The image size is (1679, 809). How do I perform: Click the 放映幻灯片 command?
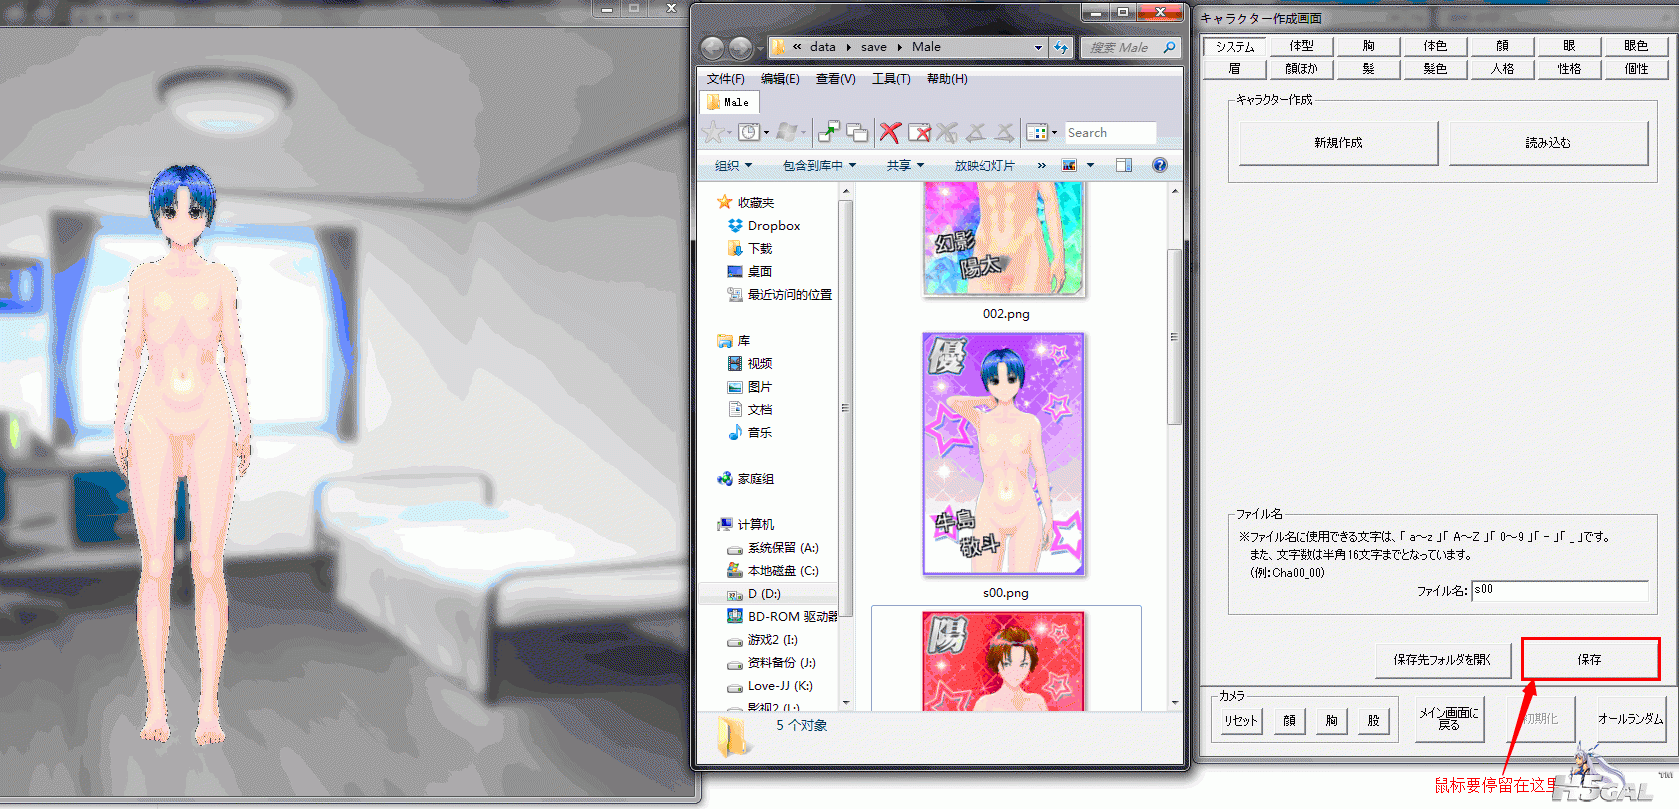tap(984, 165)
